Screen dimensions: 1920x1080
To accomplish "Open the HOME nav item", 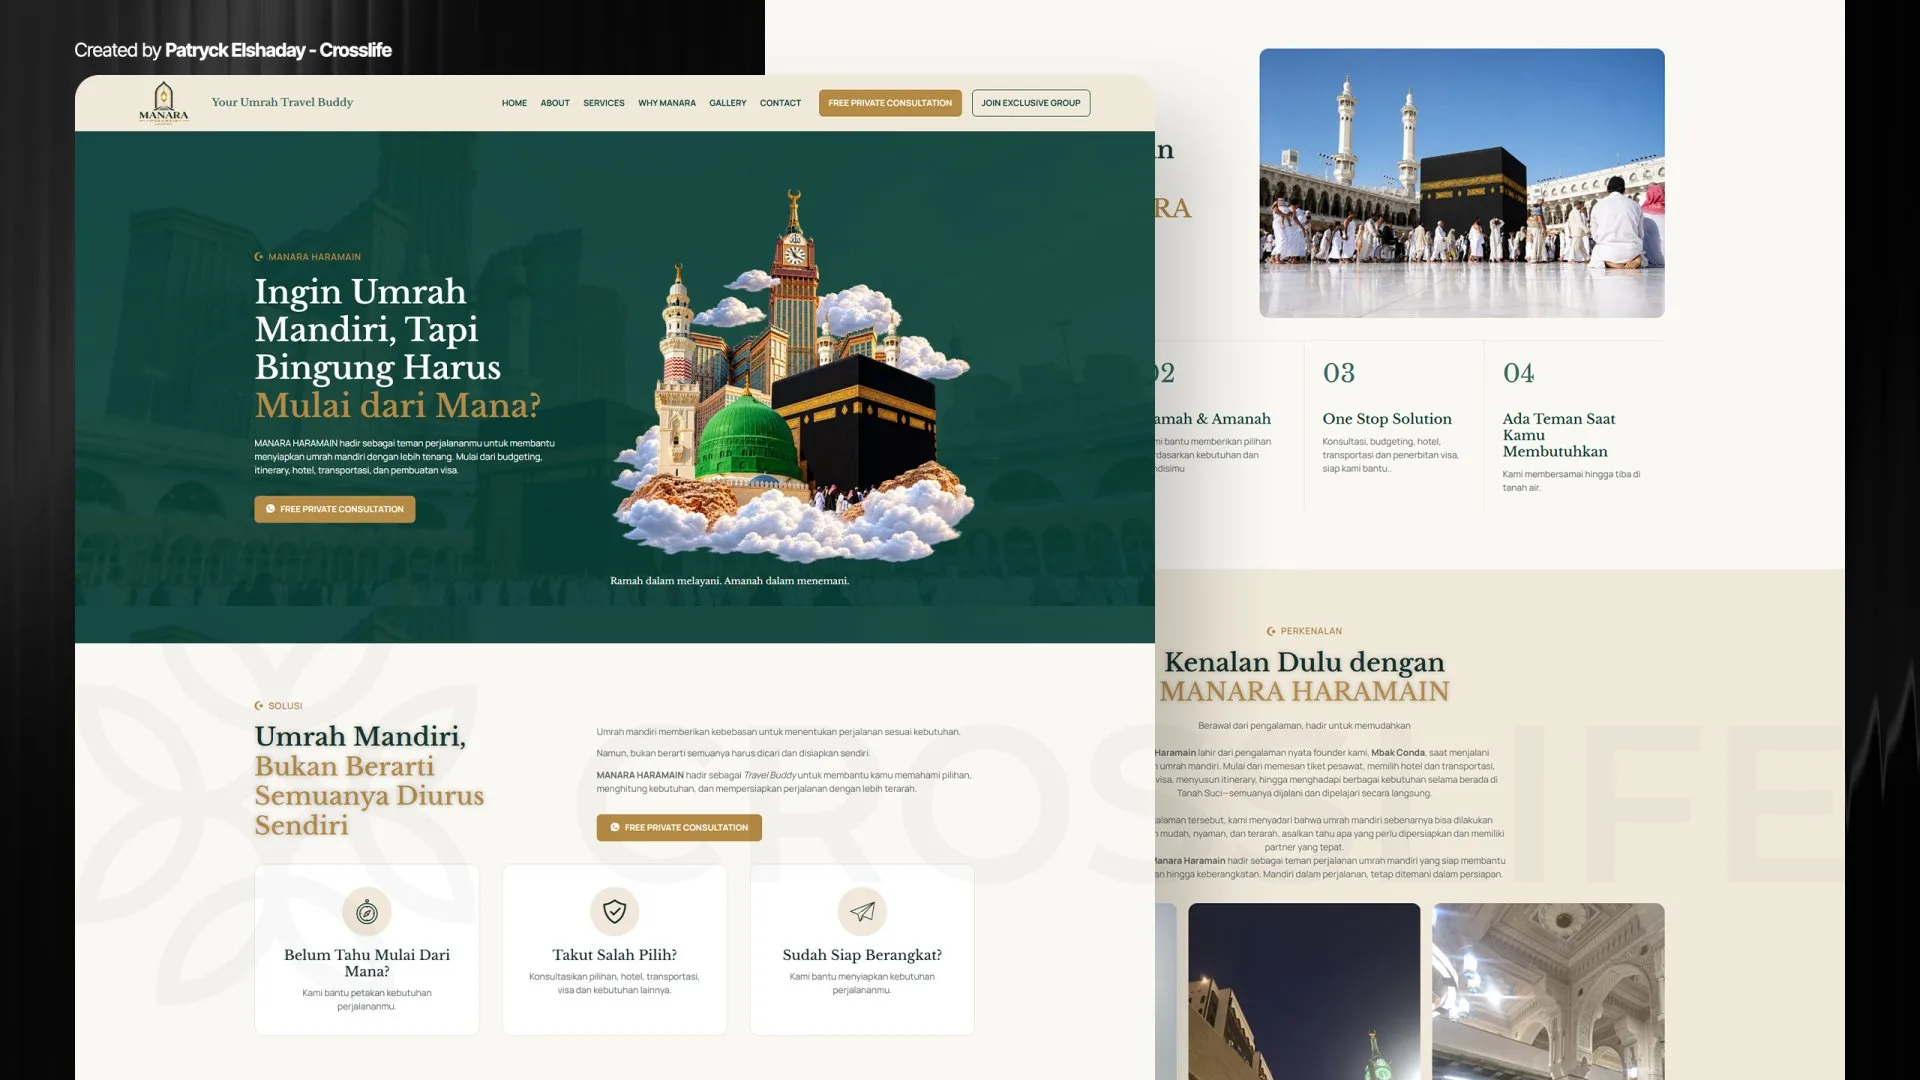I will (x=514, y=103).
